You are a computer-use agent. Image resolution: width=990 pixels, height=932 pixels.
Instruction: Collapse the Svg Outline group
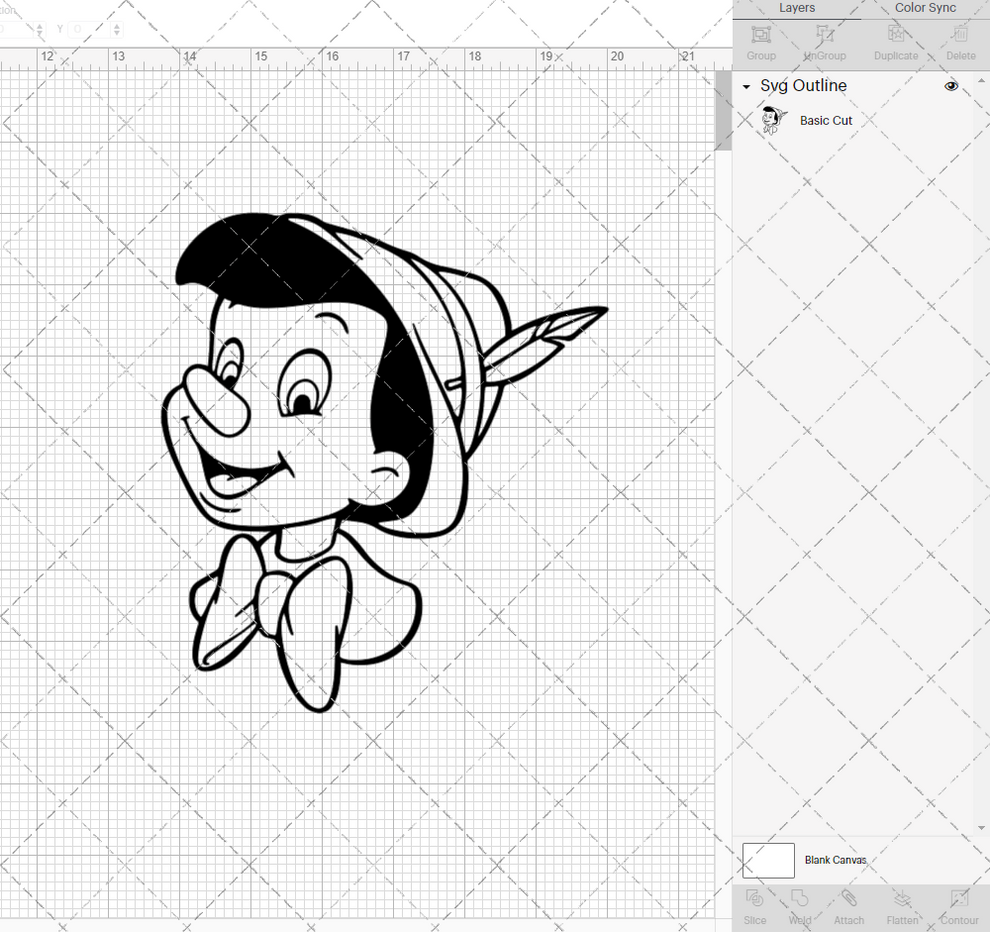point(744,86)
